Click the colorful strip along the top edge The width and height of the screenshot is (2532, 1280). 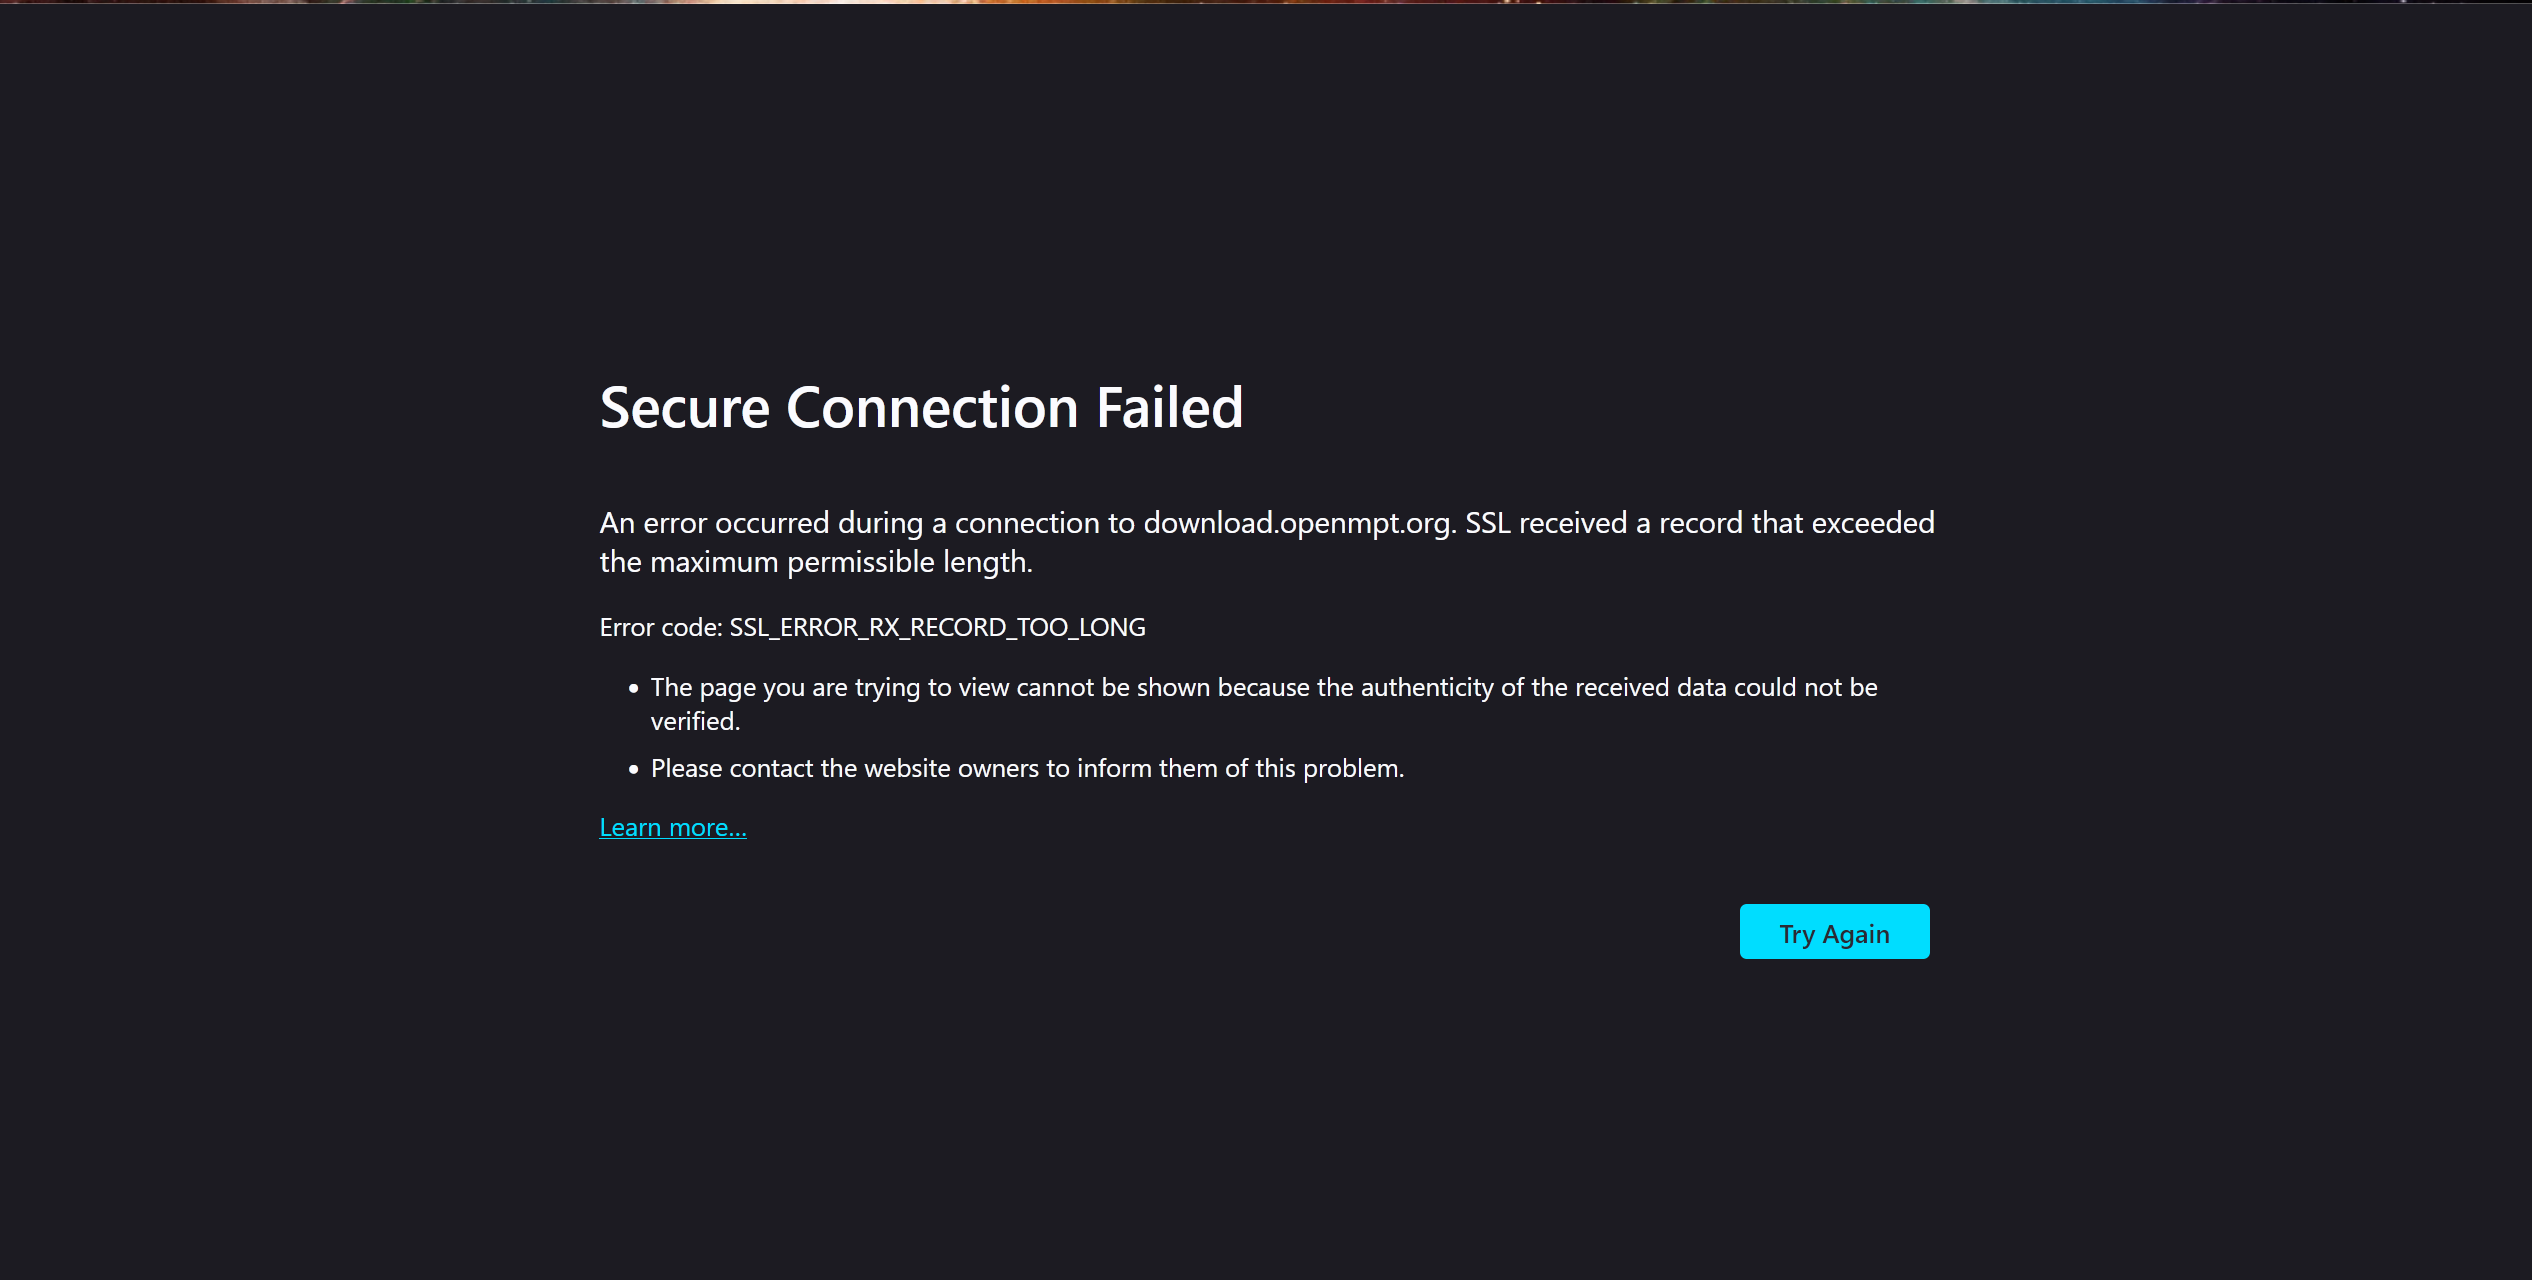1266,2
